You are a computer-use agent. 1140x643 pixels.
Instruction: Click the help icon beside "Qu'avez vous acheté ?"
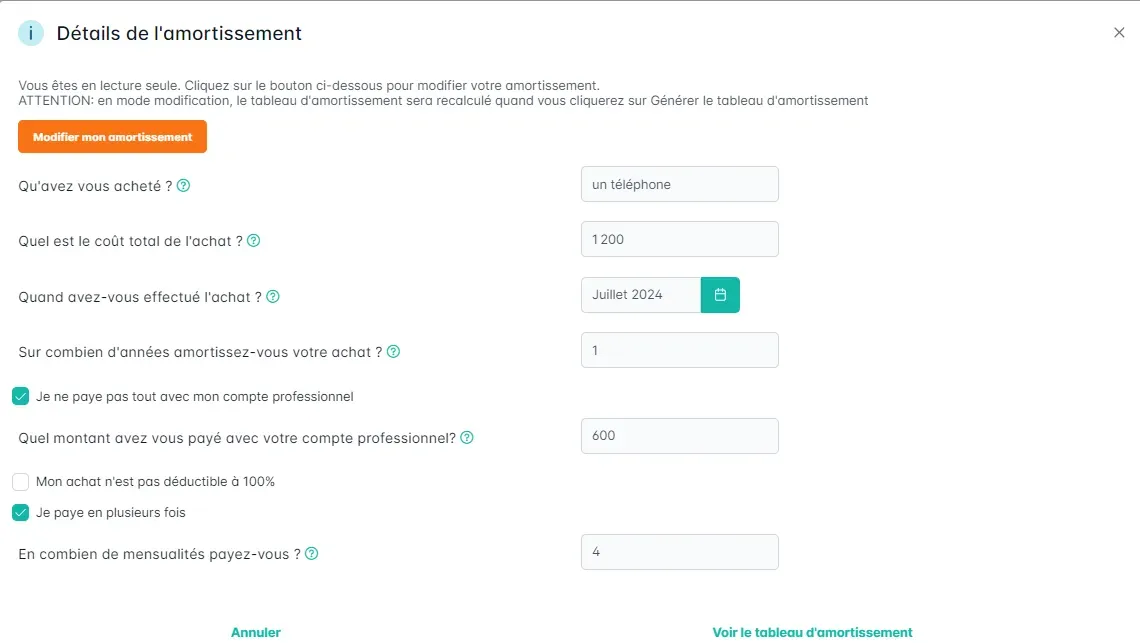click(x=184, y=186)
